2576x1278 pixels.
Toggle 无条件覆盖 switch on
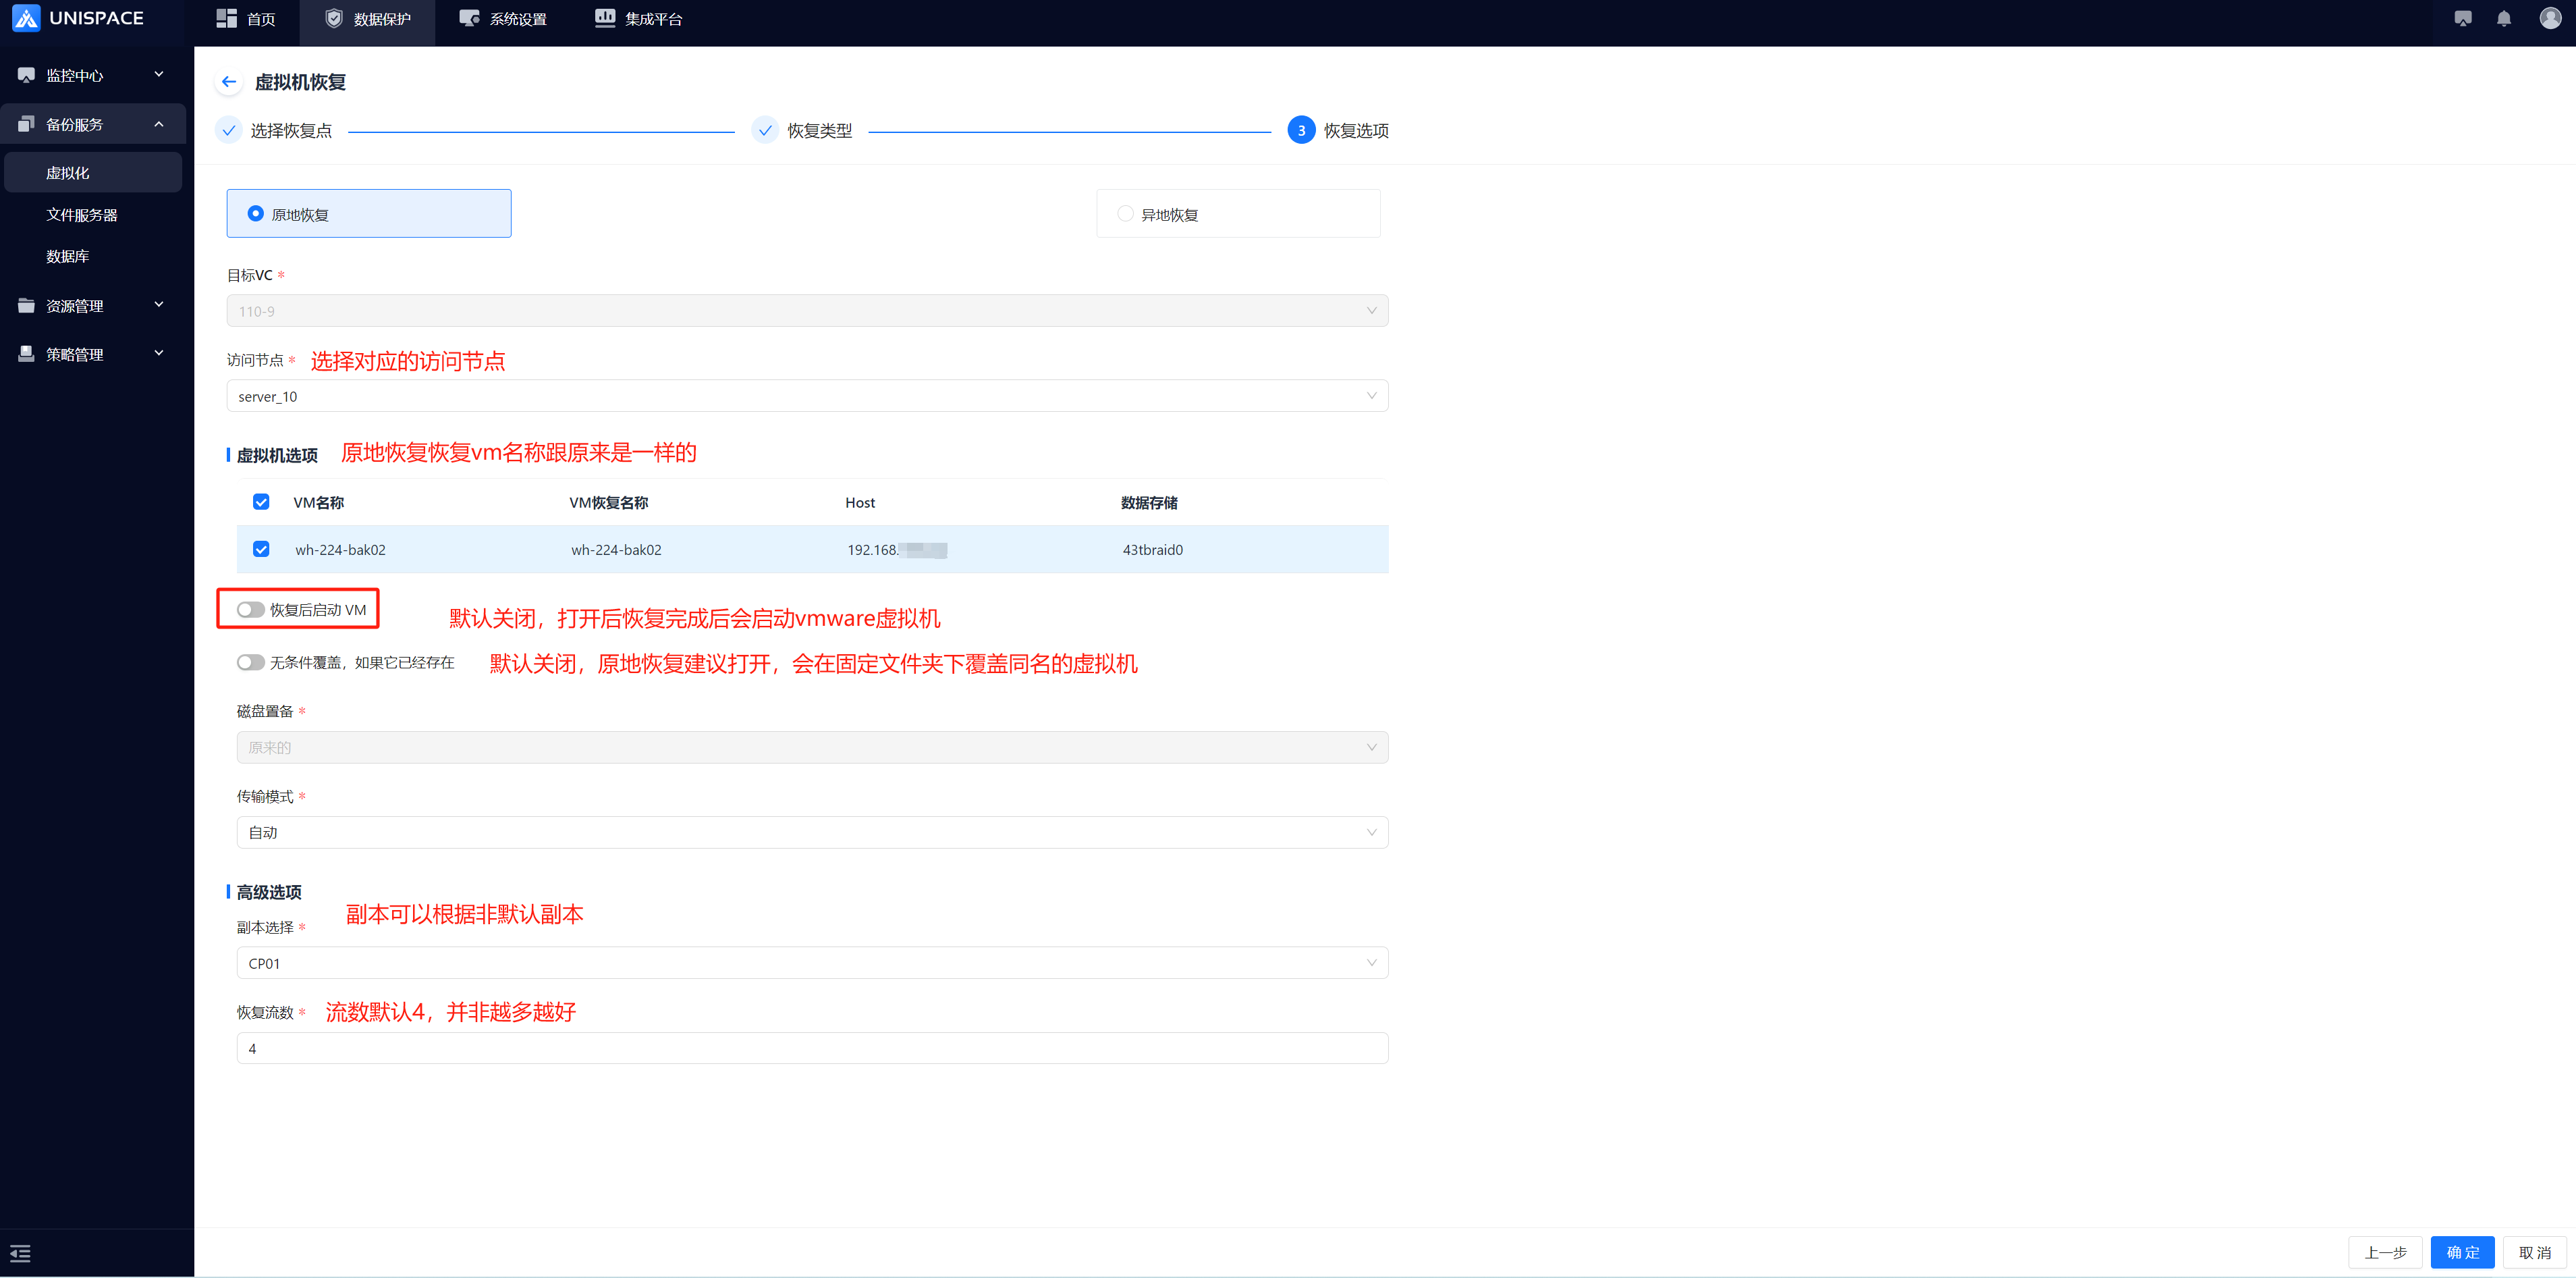250,663
